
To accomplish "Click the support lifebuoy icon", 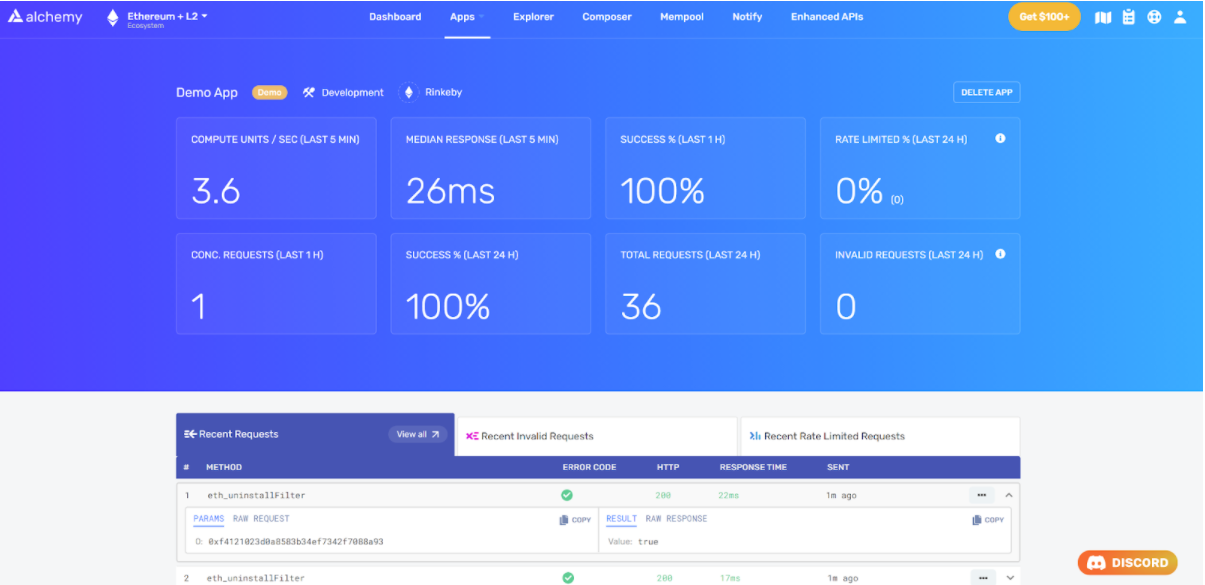I will (1154, 17).
